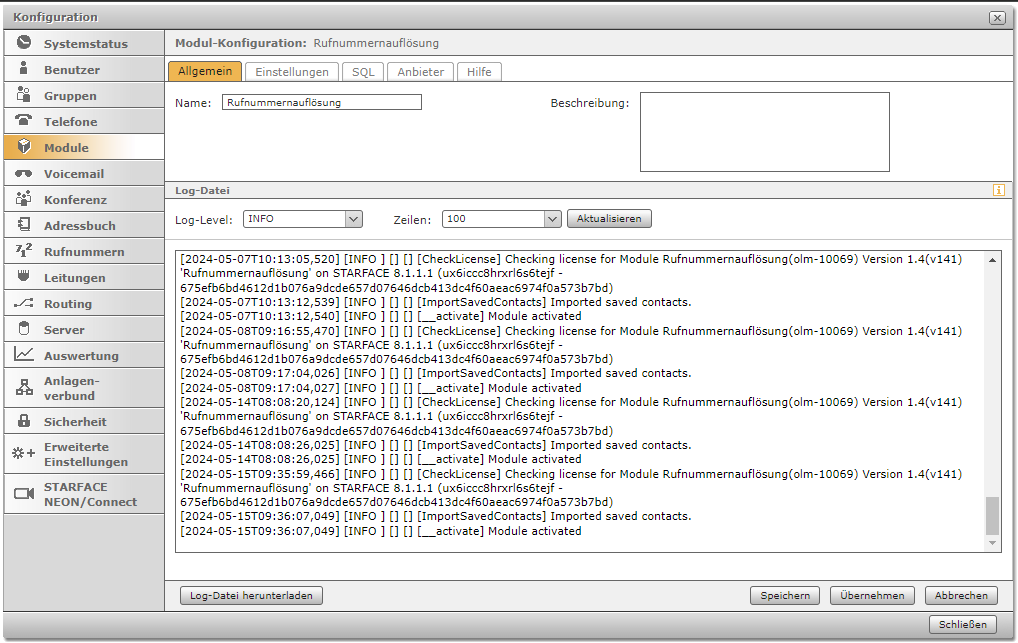Click the Voicemail tape icon

(x=24, y=173)
